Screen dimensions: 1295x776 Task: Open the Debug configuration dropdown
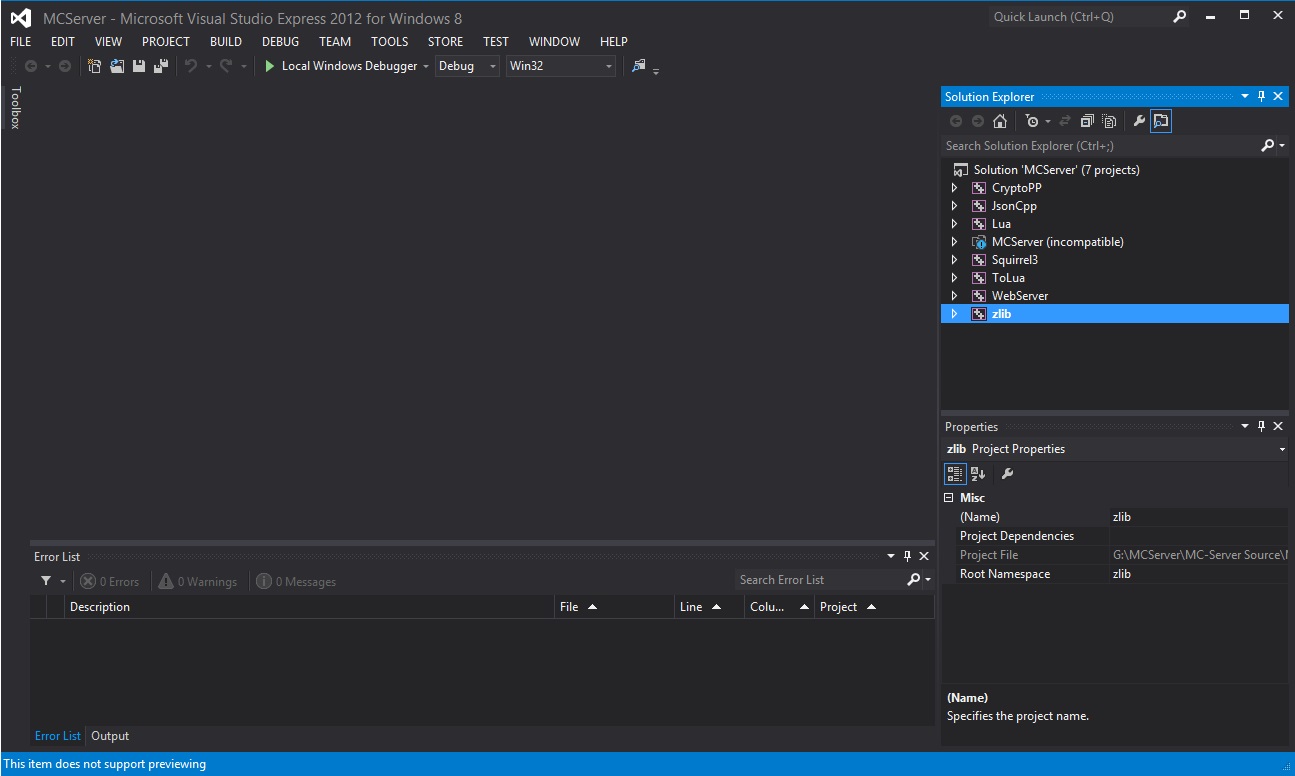click(x=466, y=66)
